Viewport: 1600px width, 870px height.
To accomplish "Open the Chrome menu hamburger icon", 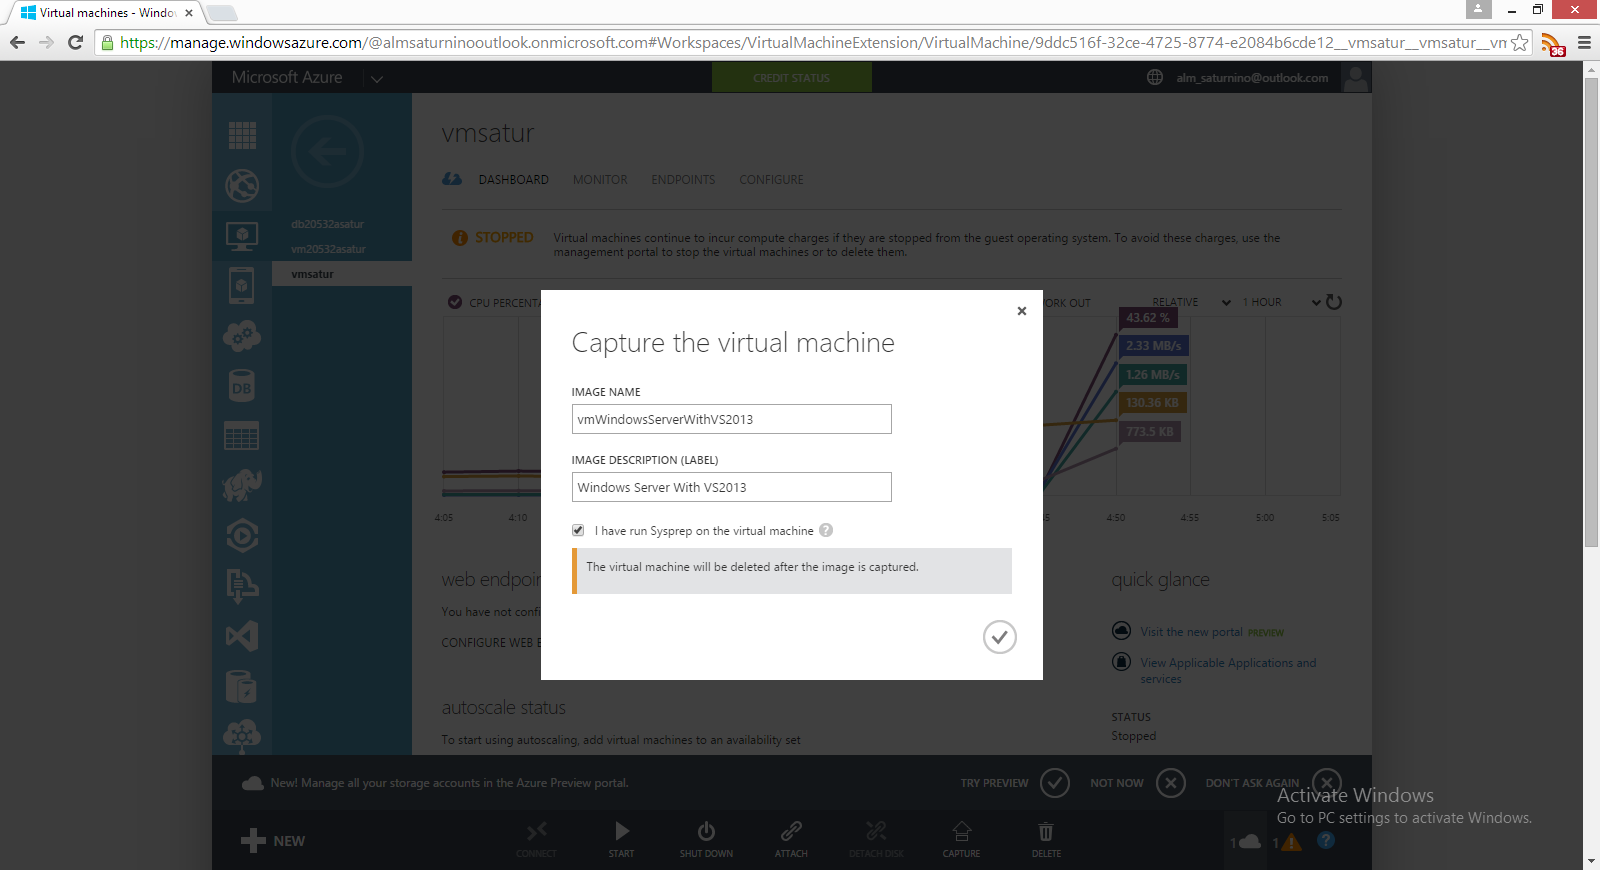I will (1584, 43).
